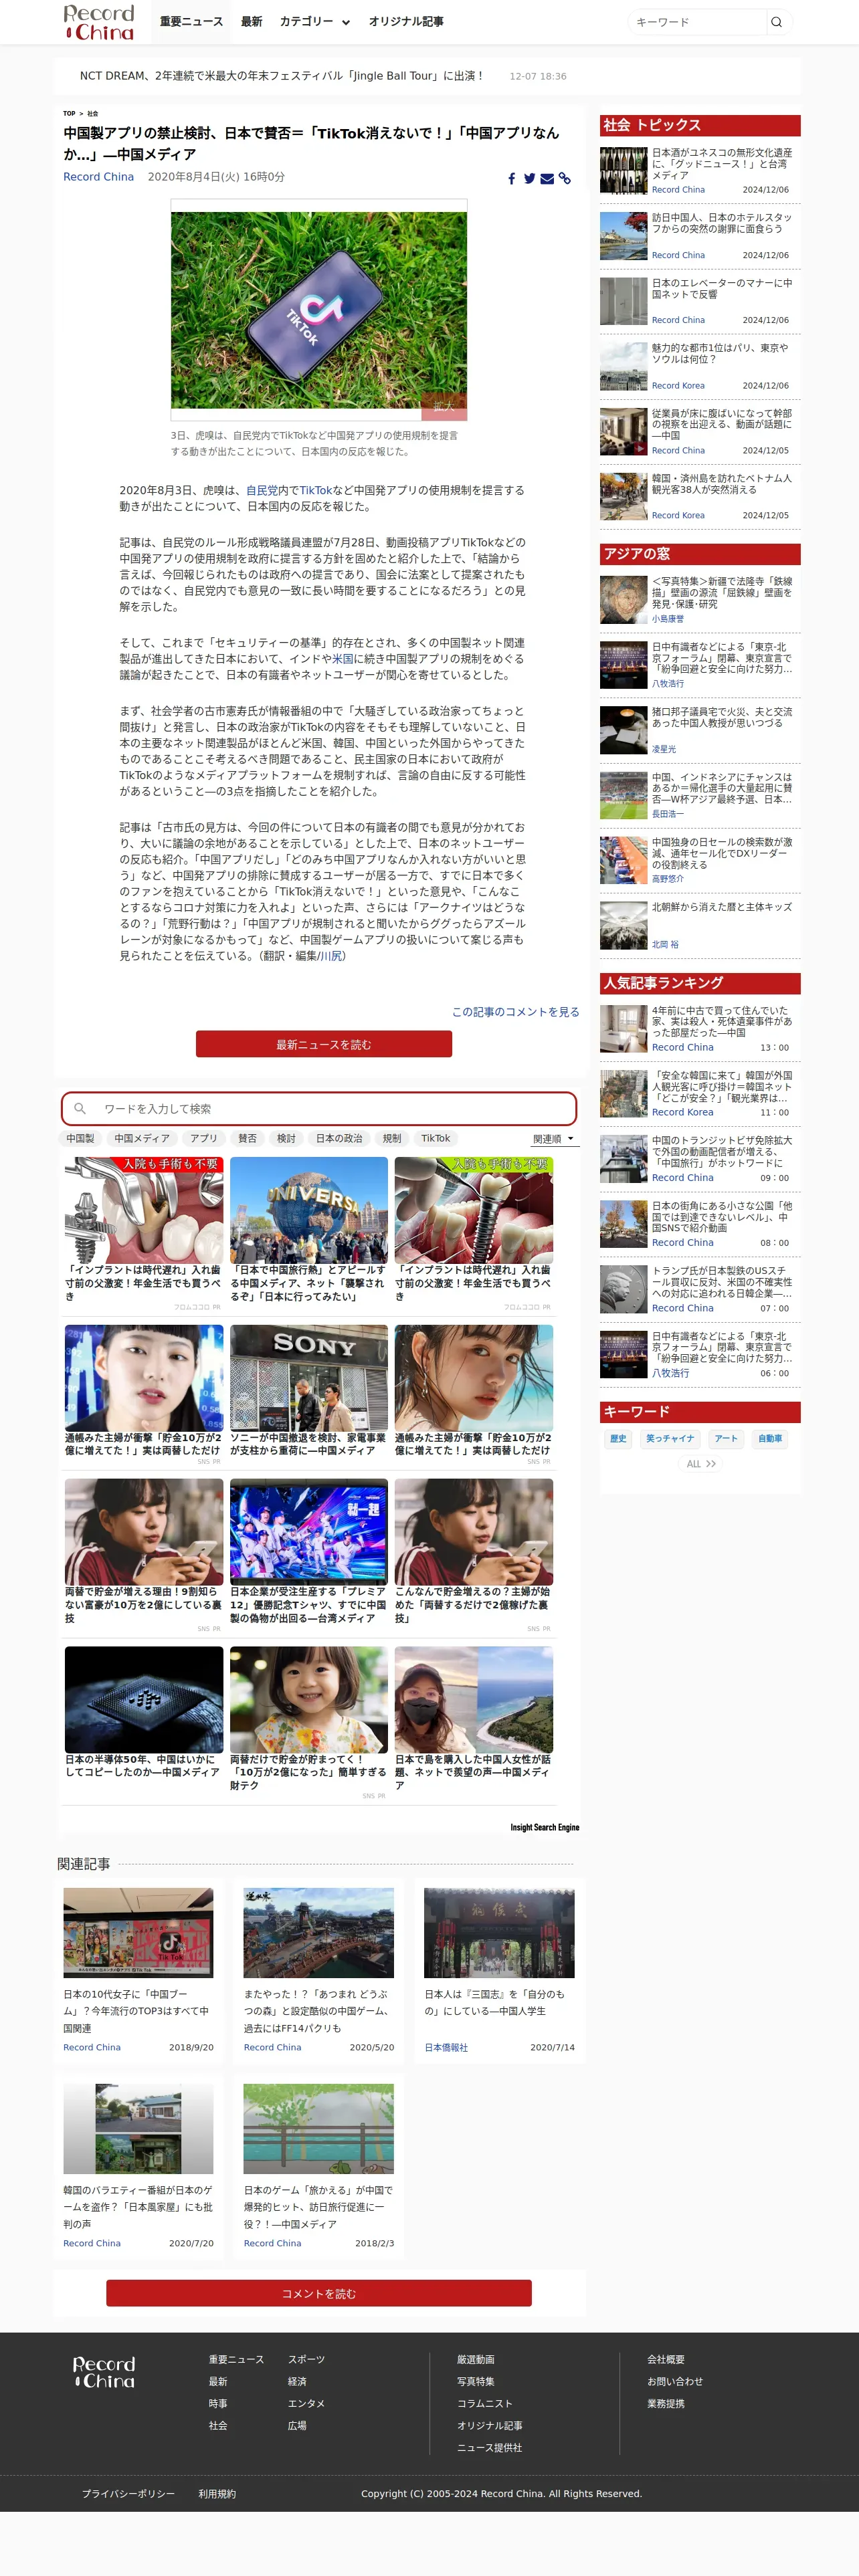The width and height of the screenshot is (859, 2576).
Task: Select the 中国メディア search tag
Action: [142, 1138]
